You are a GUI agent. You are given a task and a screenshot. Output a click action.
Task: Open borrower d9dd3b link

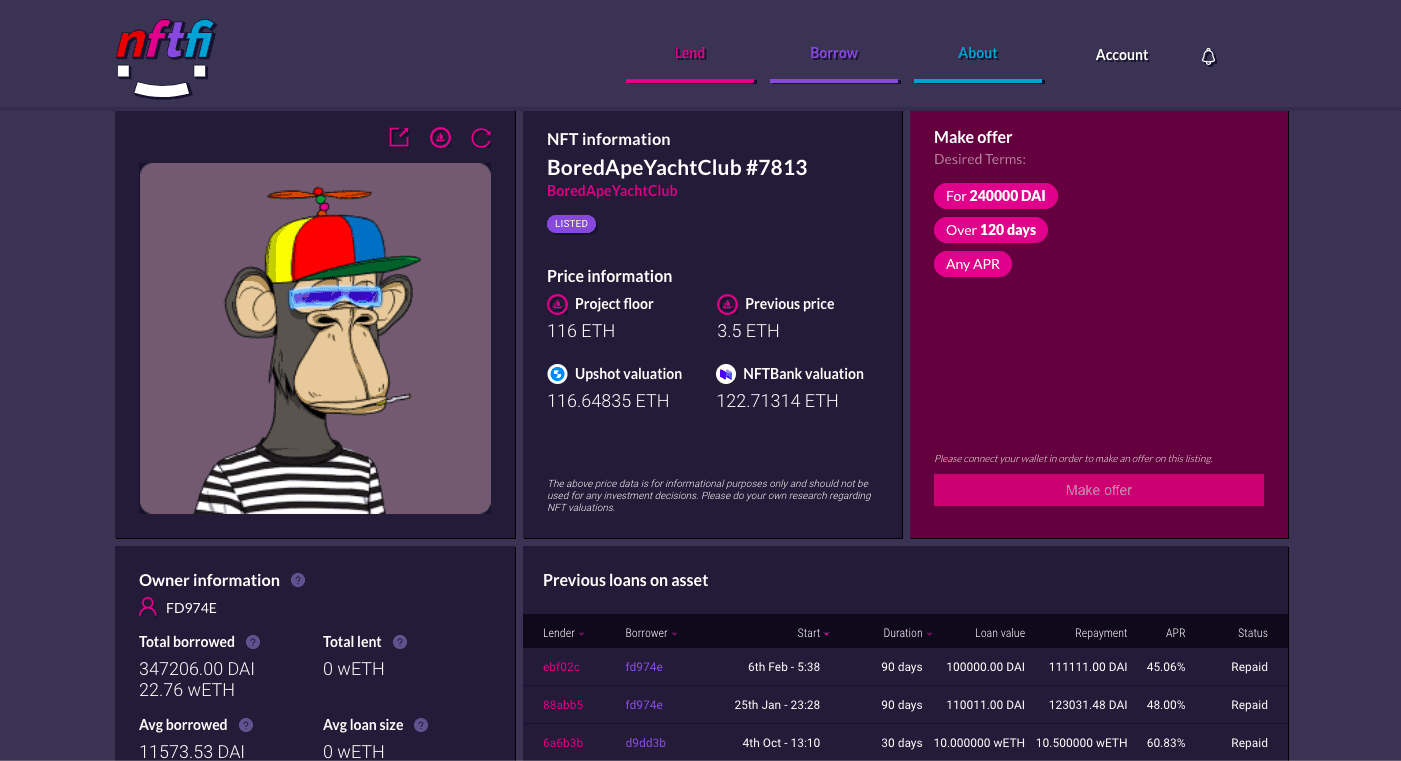click(x=645, y=743)
